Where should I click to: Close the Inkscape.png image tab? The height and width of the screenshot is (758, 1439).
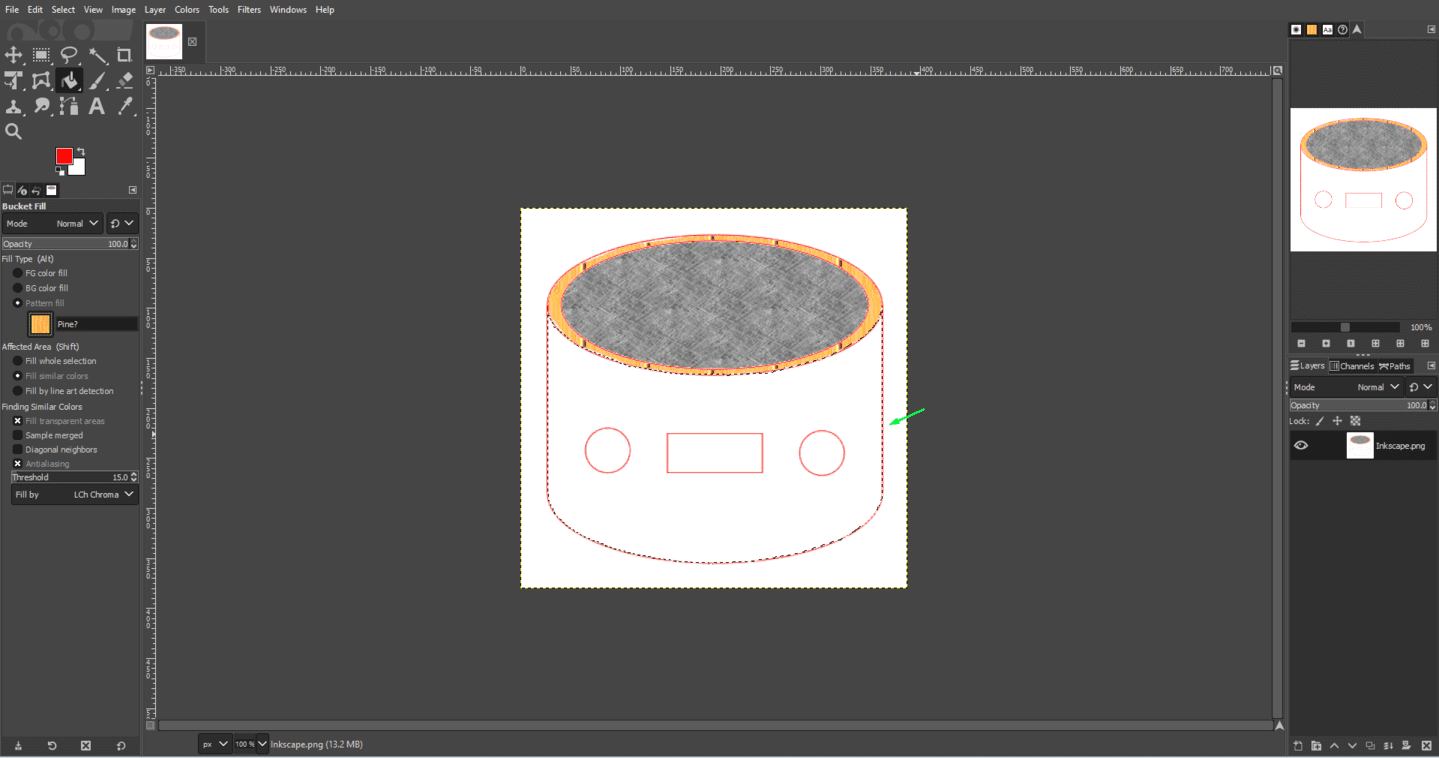[192, 42]
